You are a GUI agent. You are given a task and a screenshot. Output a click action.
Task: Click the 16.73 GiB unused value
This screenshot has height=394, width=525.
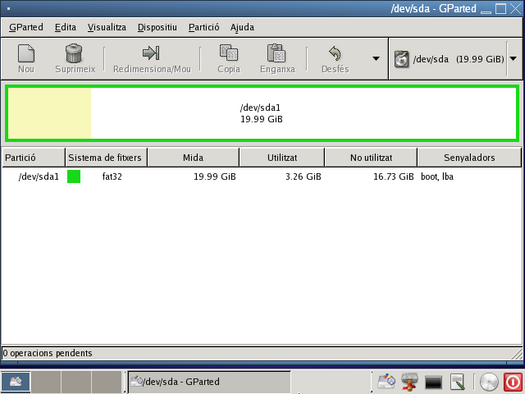393,176
